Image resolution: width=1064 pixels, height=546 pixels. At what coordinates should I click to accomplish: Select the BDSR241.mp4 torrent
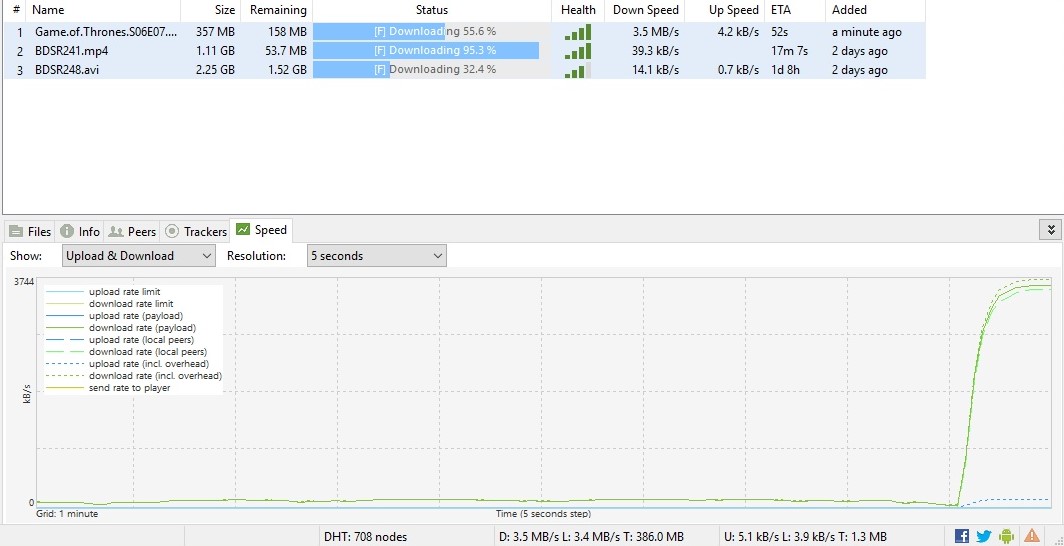(465, 51)
